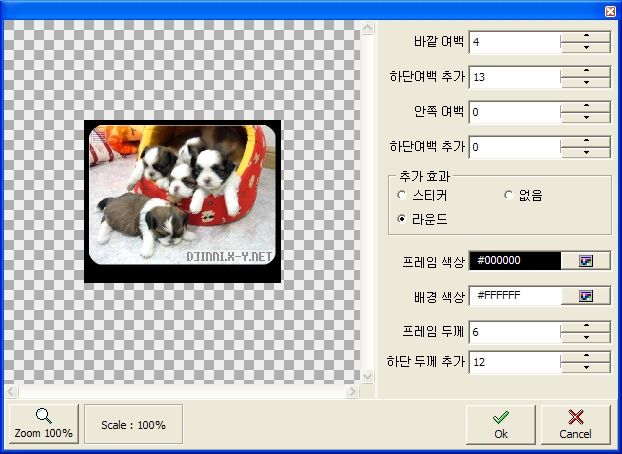Screen dimensions: 622x454
Task: Open the 프레임 색상 color picker icon
Action: [586, 261]
